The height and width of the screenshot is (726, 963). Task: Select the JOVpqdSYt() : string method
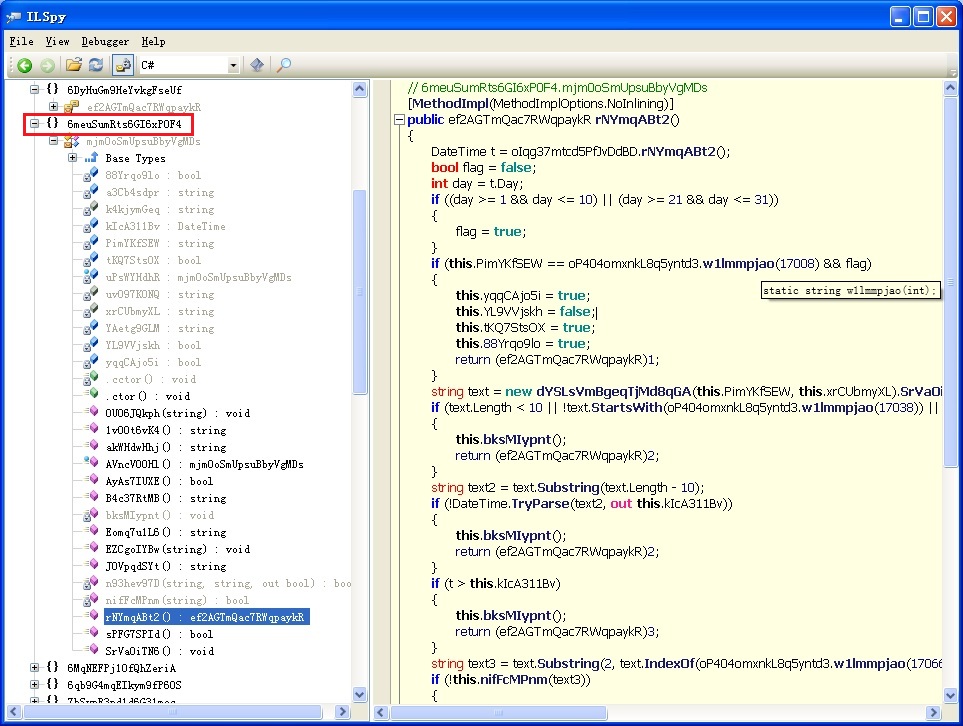[x=166, y=567]
